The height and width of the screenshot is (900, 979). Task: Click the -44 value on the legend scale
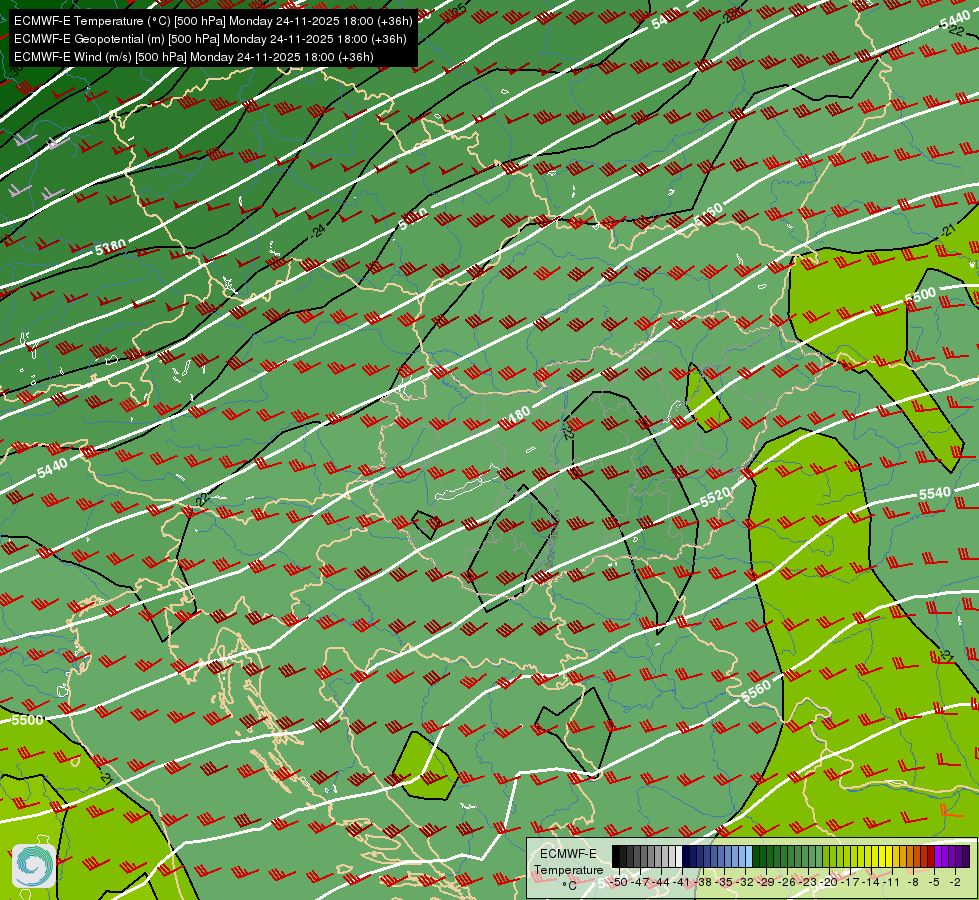click(661, 882)
